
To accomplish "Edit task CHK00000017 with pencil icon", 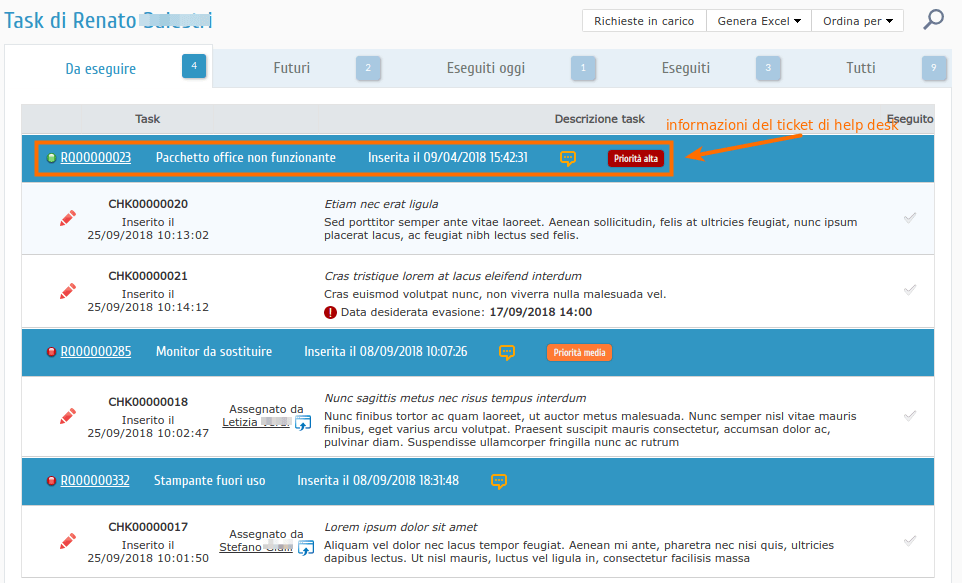I will pyautogui.click(x=67, y=541).
